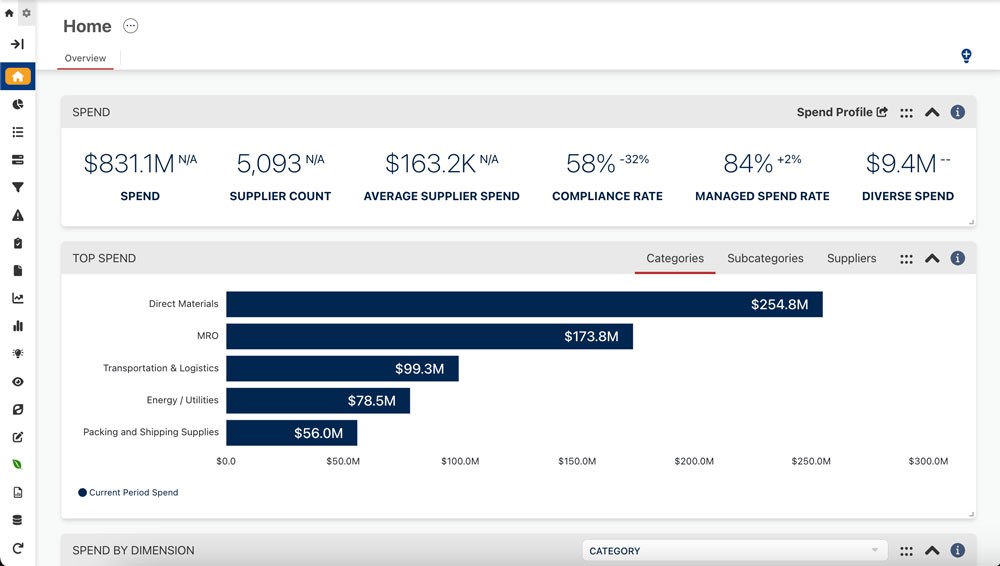
Task: Click the lightbulb icon at top right
Action: tap(966, 56)
